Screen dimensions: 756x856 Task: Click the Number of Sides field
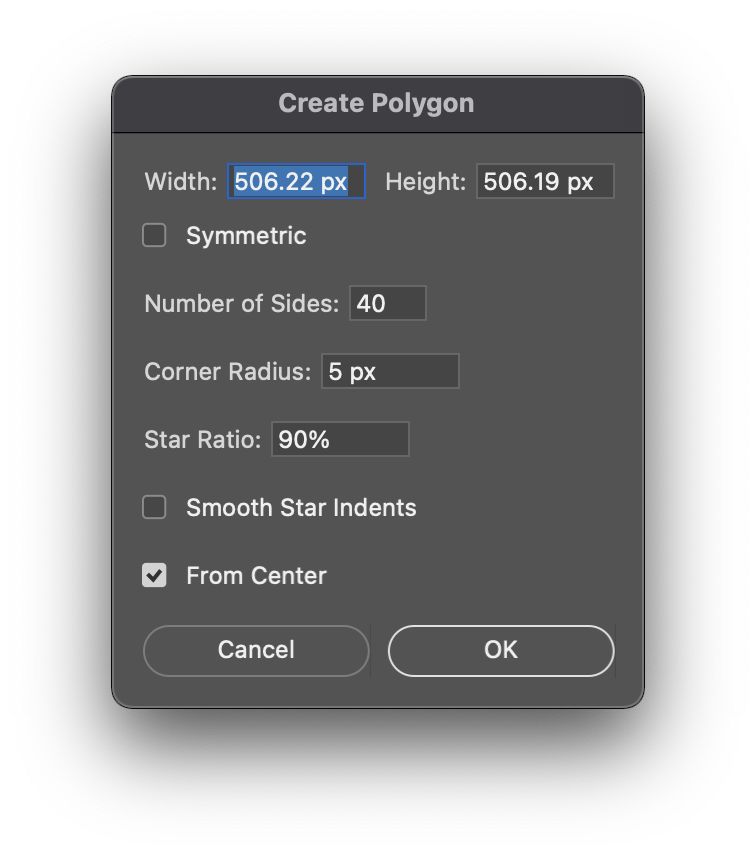(x=388, y=303)
